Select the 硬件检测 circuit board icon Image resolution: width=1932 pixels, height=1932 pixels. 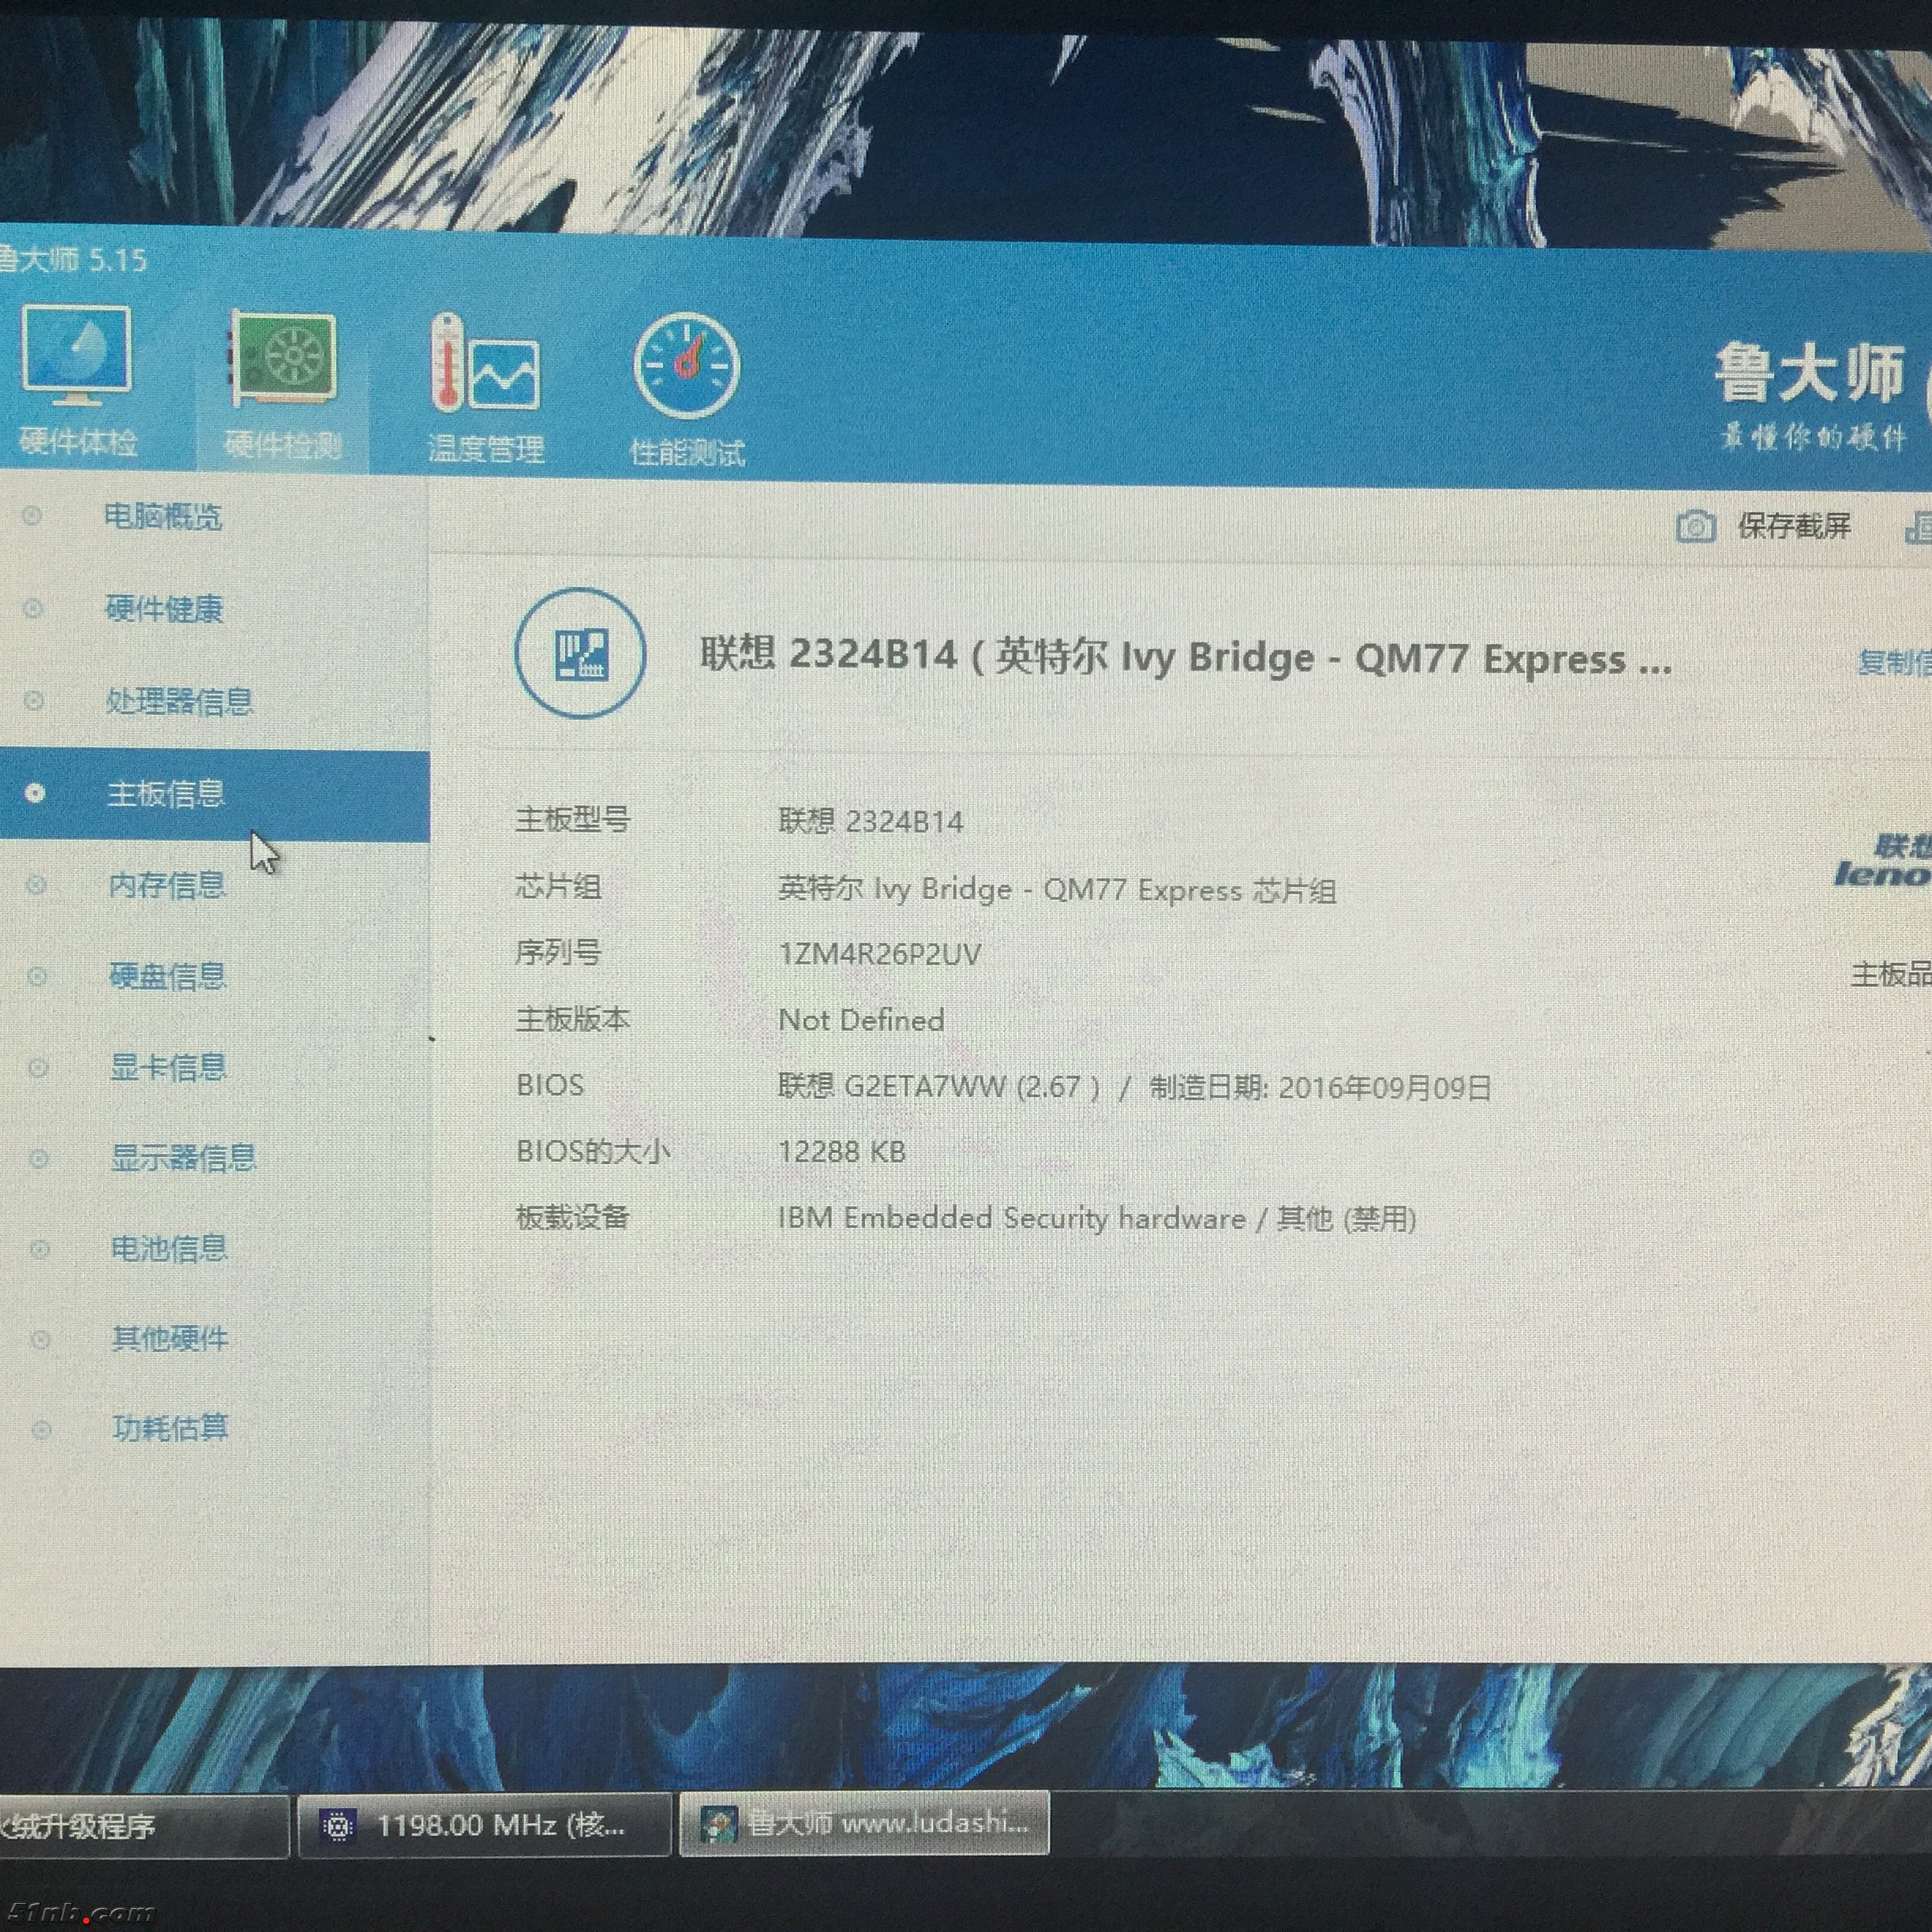[x=284, y=359]
